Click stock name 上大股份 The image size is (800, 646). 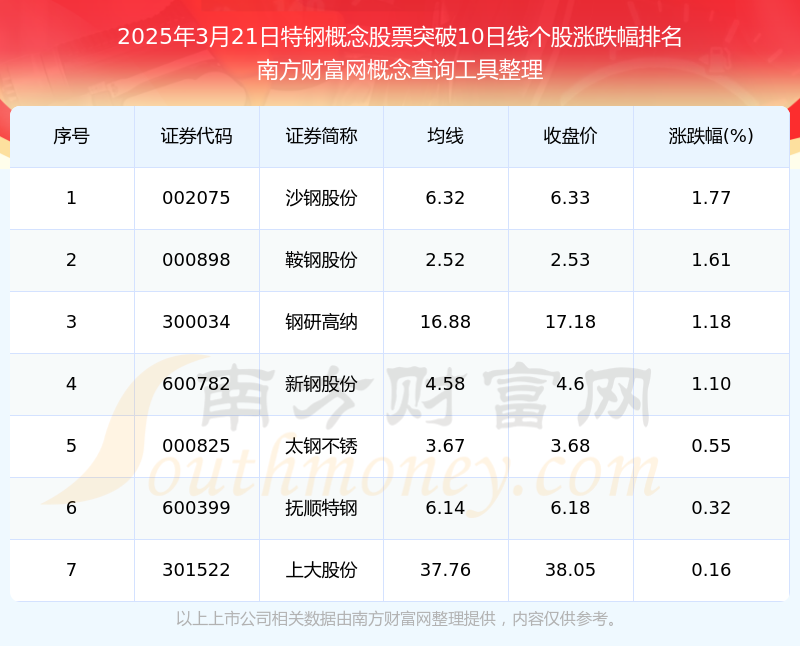click(321, 570)
